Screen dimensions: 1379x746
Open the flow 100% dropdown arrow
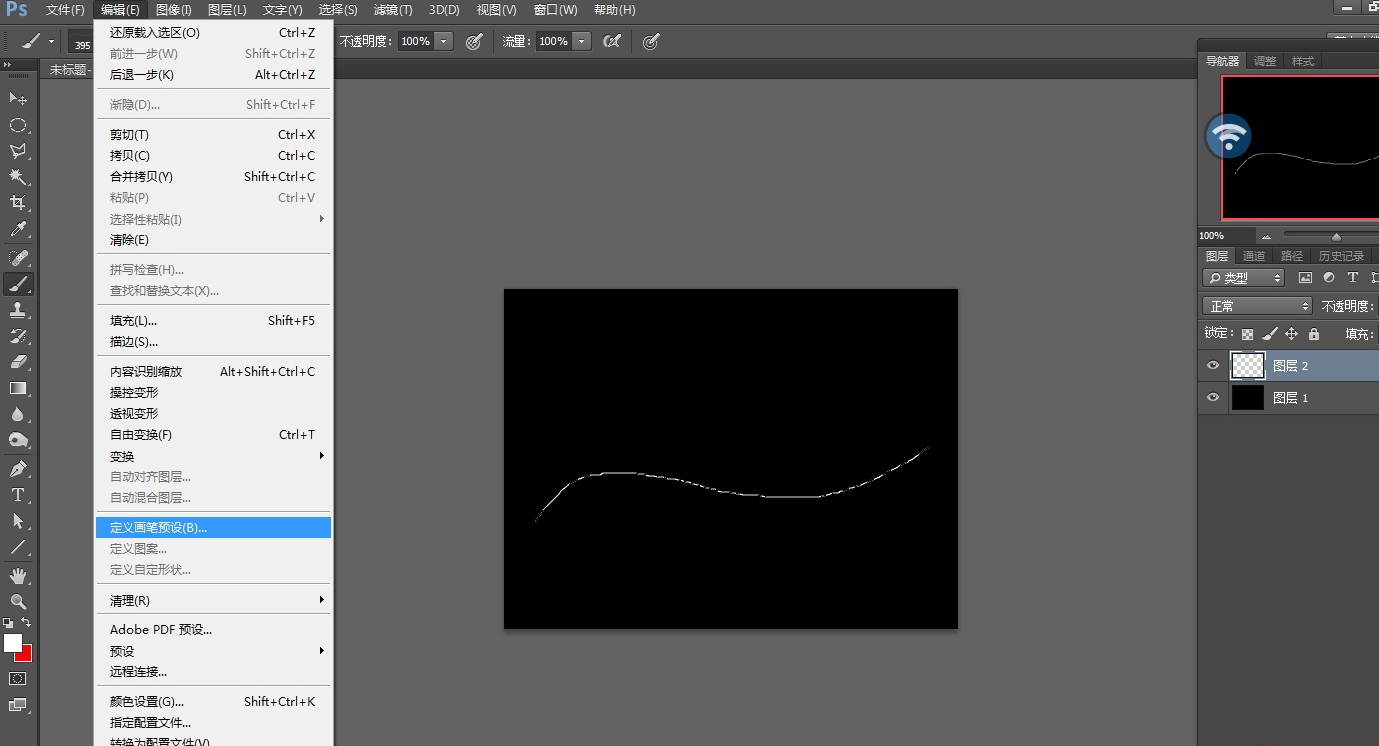point(582,41)
